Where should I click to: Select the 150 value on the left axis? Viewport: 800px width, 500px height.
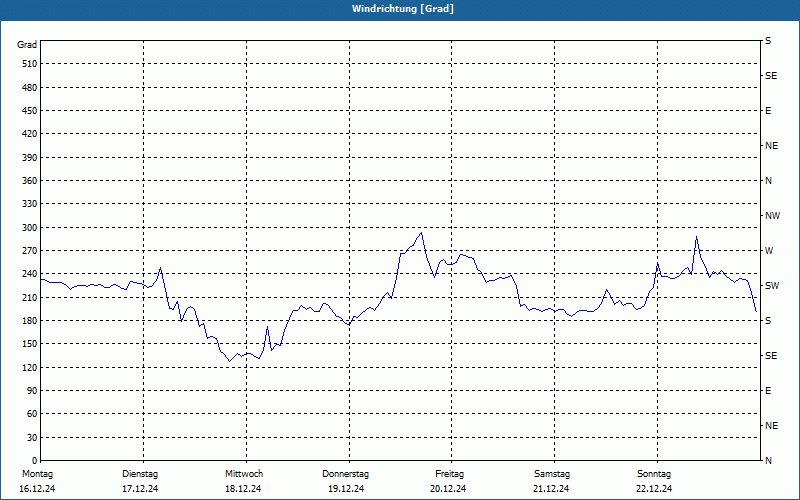pos(30,344)
